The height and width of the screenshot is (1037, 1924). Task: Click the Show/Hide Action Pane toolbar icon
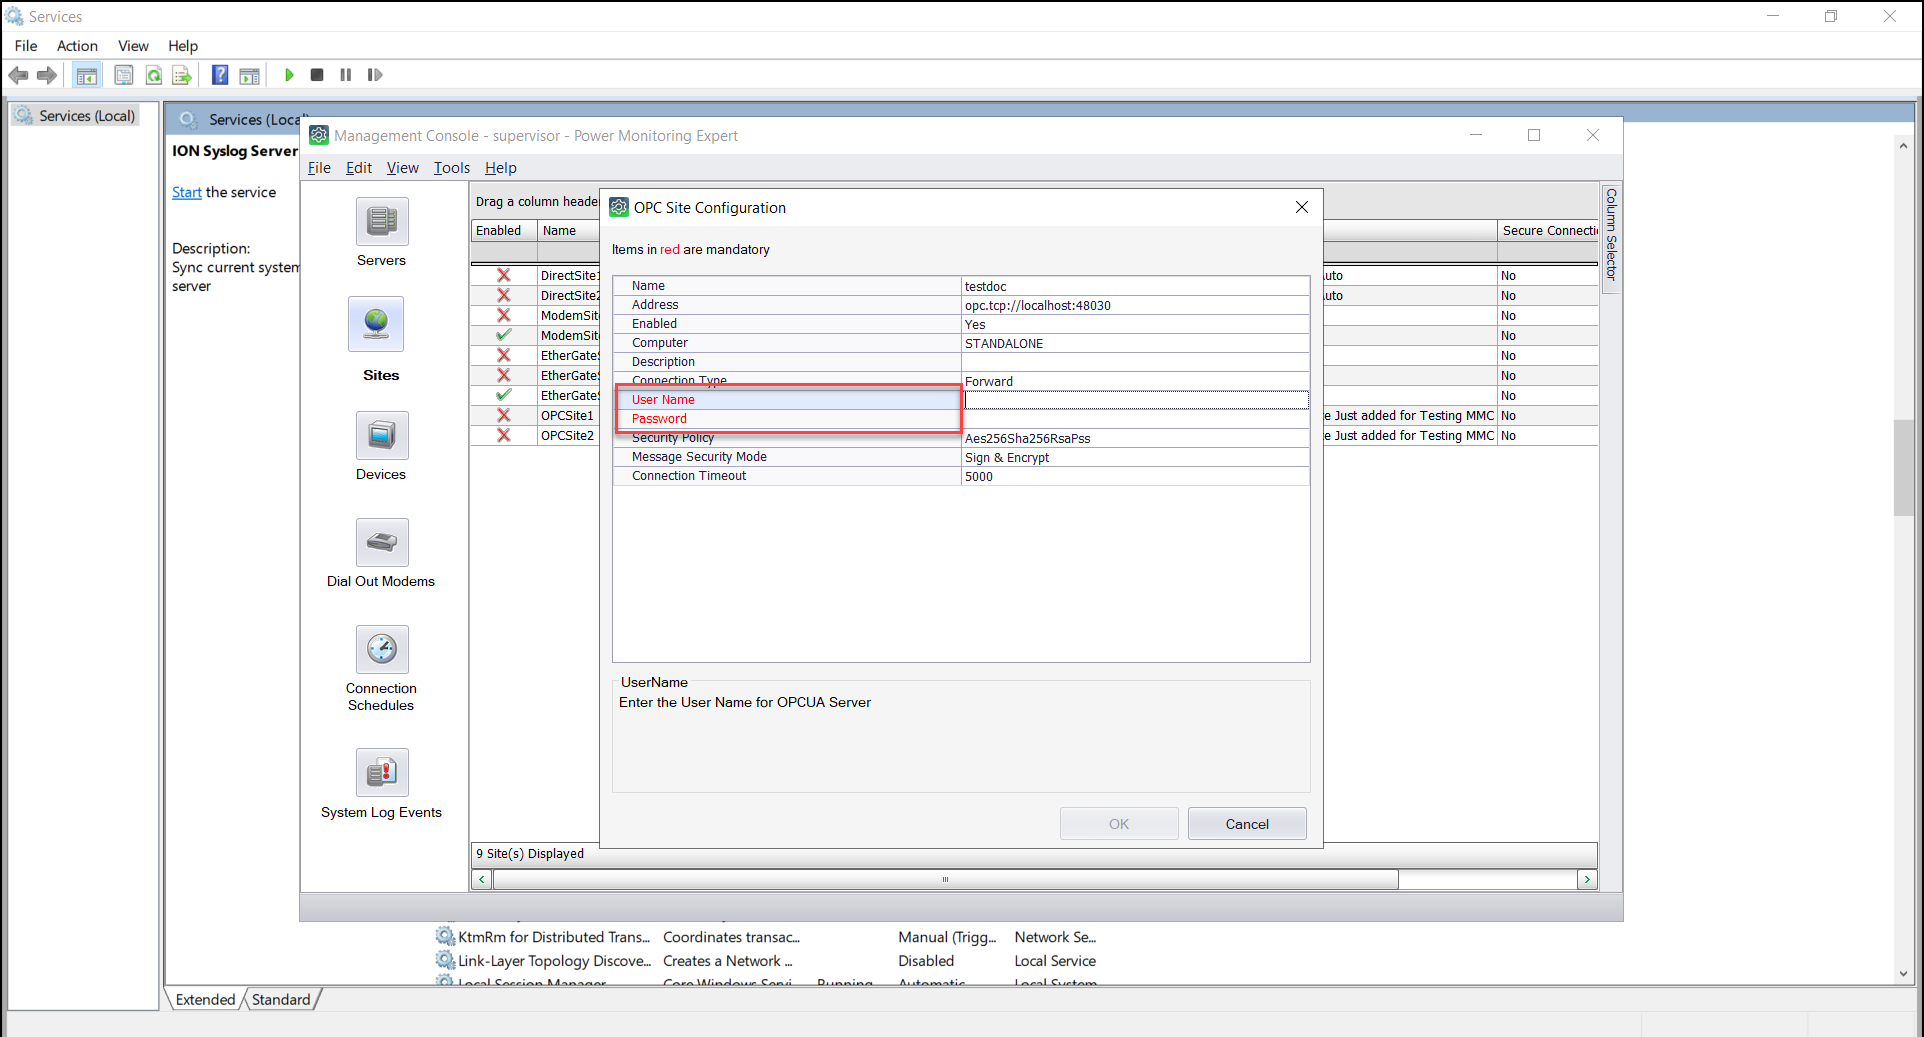[250, 75]
